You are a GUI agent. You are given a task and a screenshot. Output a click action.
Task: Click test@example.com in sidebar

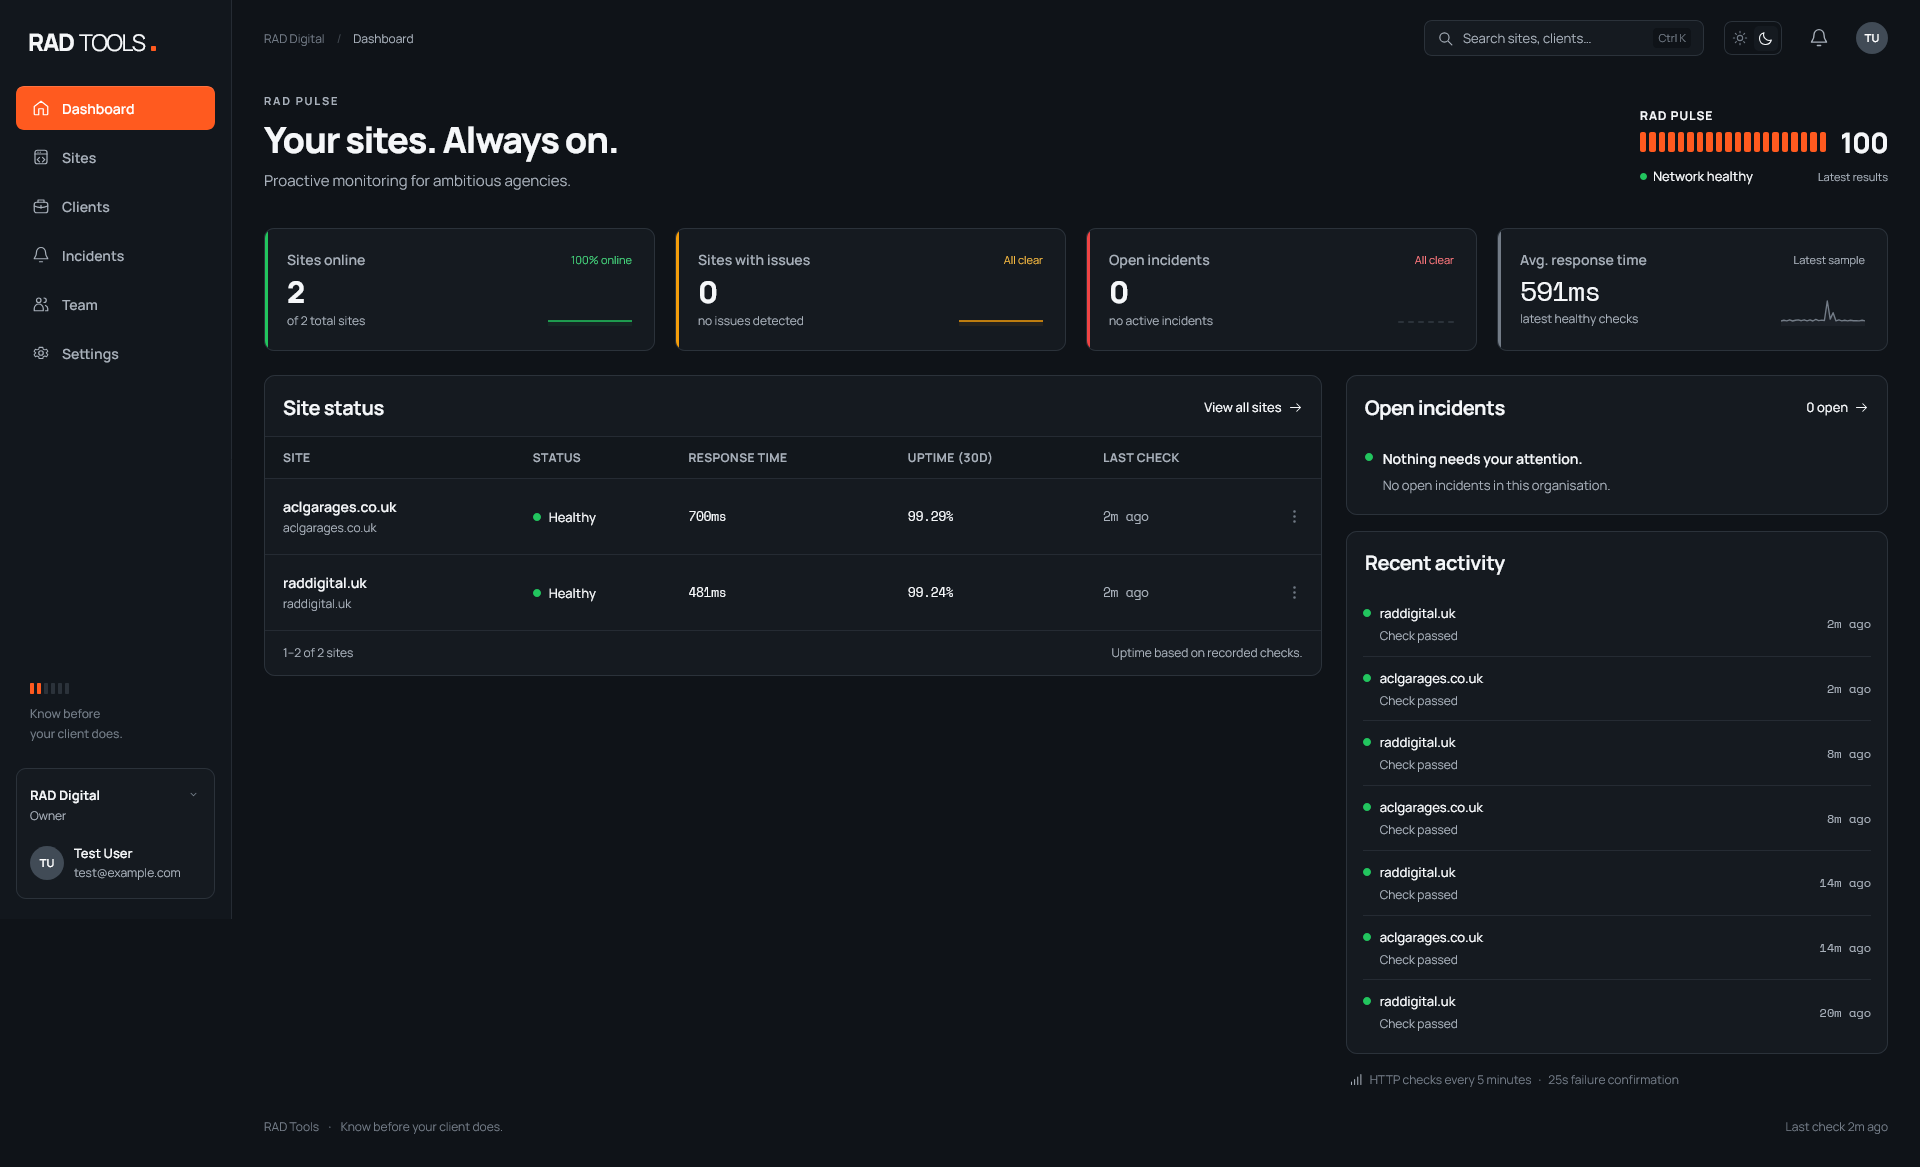(127, 873)
